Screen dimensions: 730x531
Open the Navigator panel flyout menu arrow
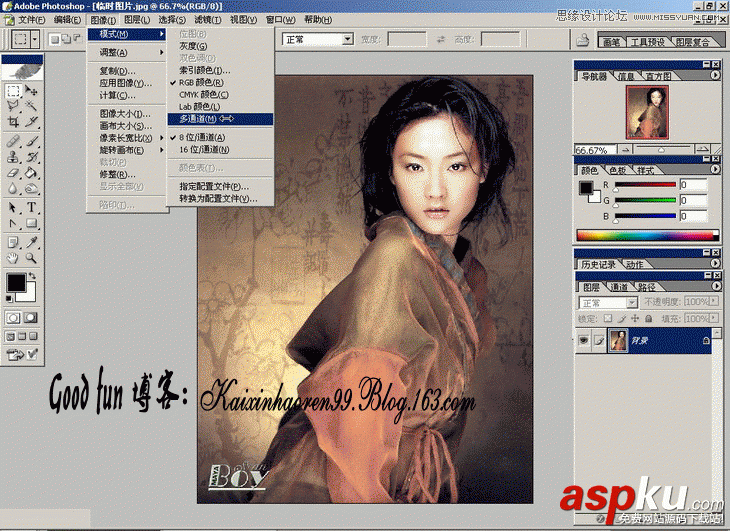point(716,75)
